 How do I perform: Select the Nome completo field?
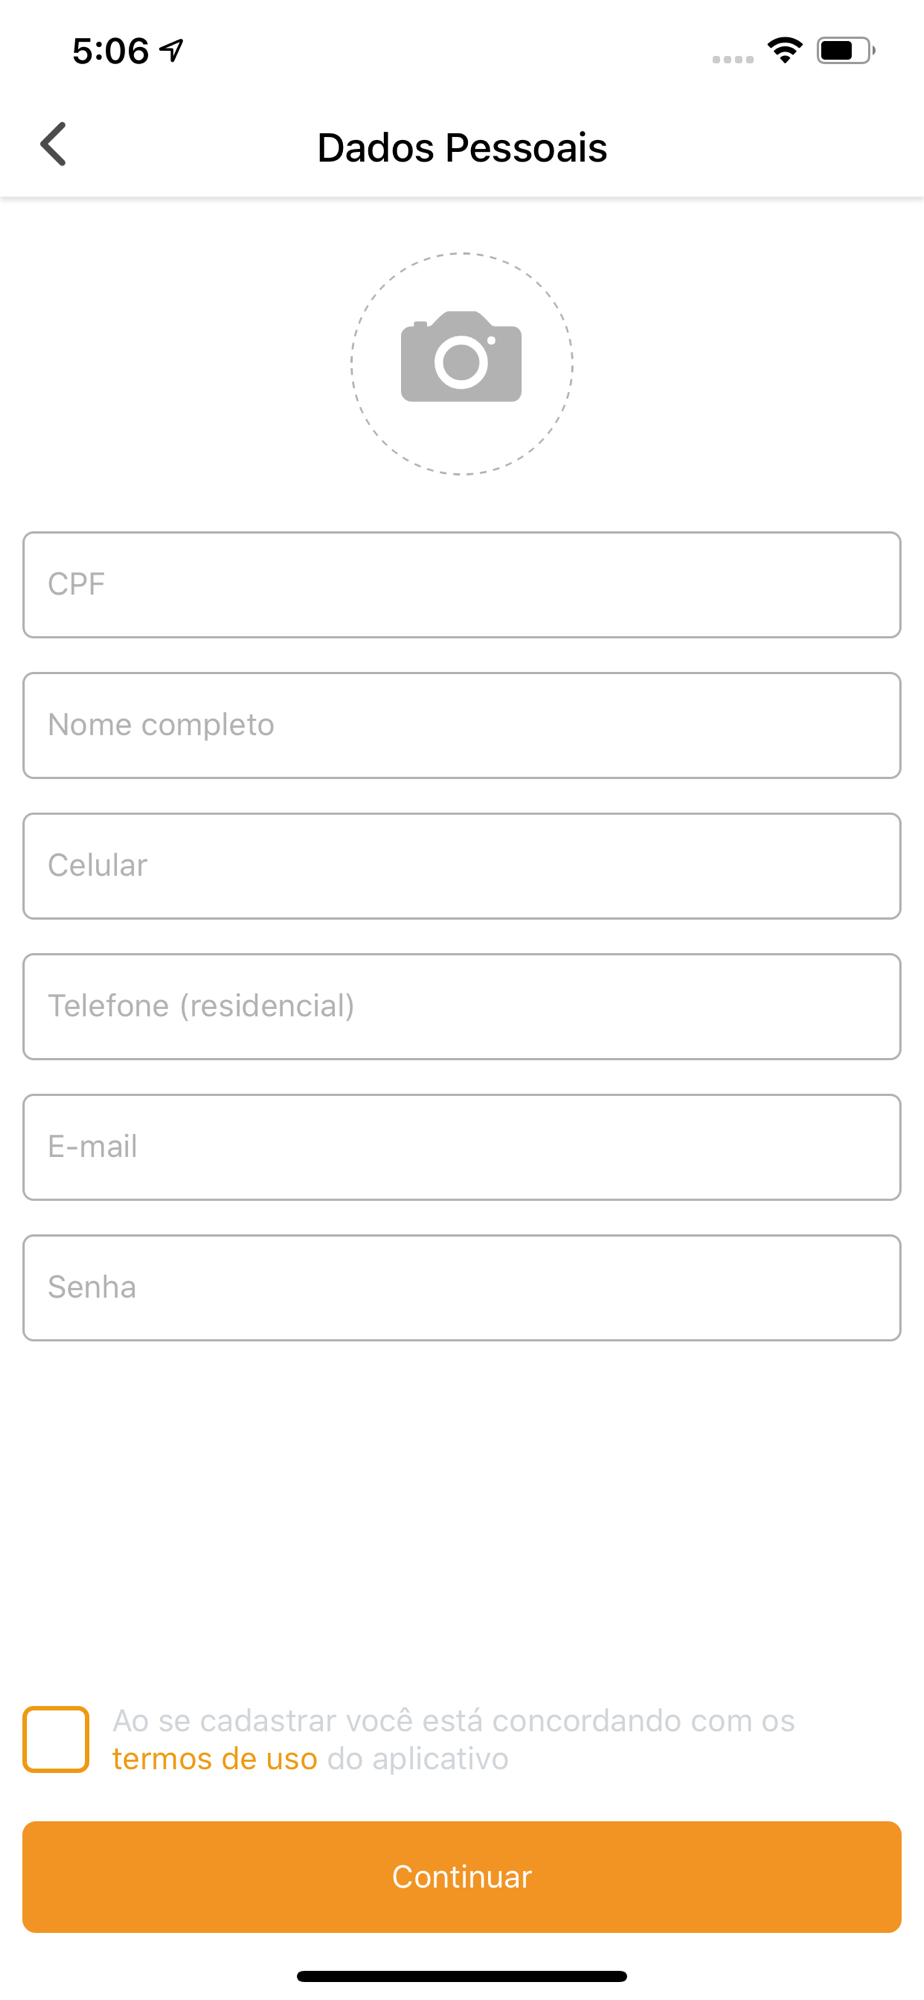462,725
